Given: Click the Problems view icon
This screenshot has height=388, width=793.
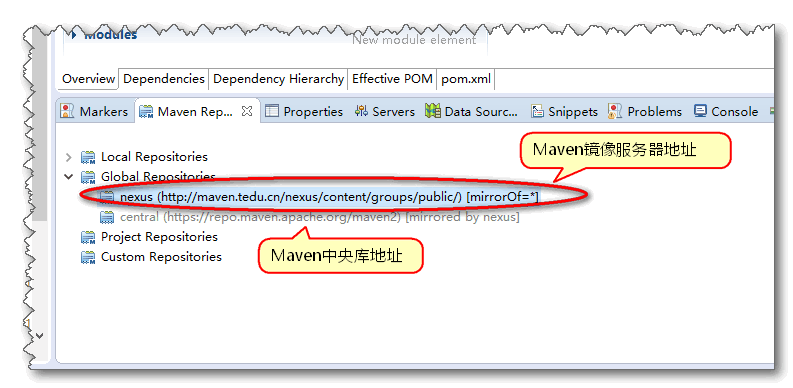Looking at the screenshot, I should (615, 111).
